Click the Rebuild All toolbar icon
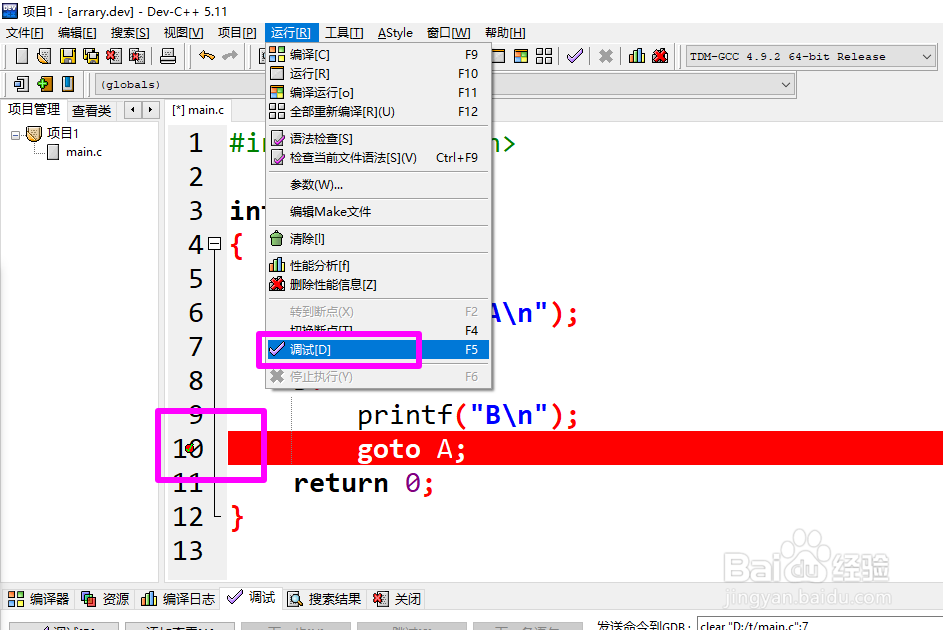943x630 pixels. [544, 57]
